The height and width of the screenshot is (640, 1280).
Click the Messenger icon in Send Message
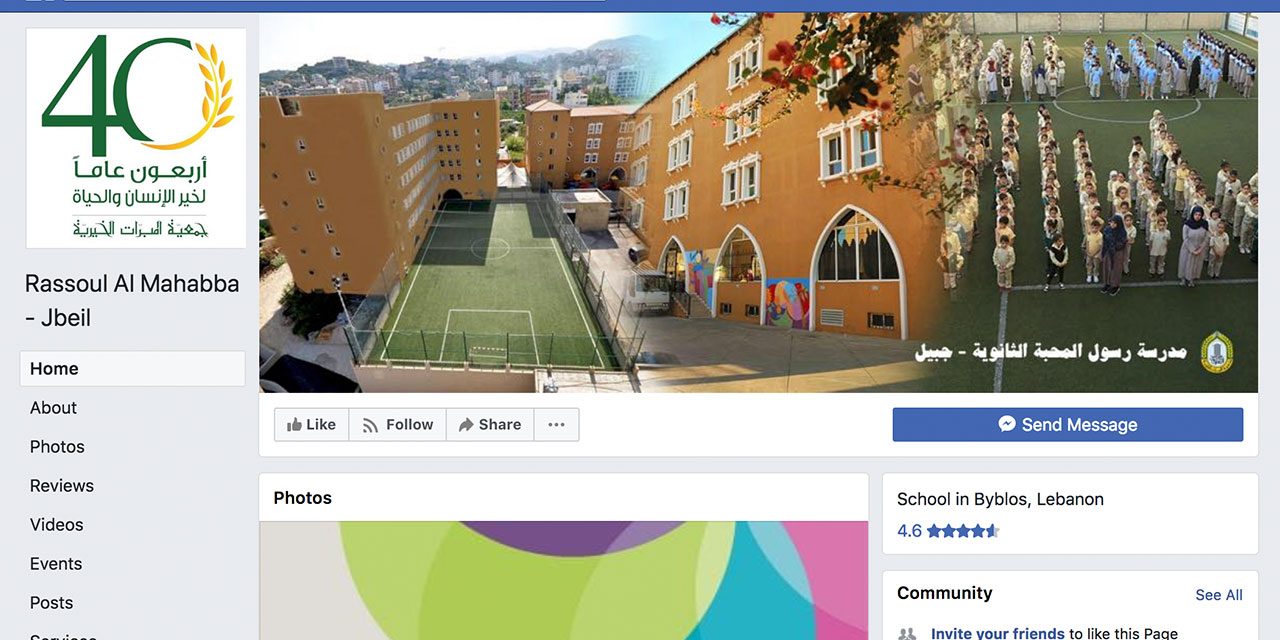pos(1007,424)
